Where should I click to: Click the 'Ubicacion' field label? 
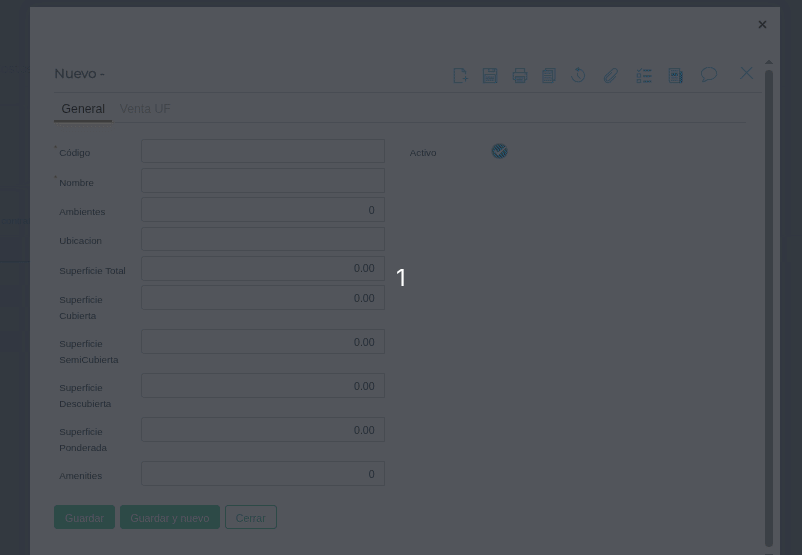pos(80,241)
